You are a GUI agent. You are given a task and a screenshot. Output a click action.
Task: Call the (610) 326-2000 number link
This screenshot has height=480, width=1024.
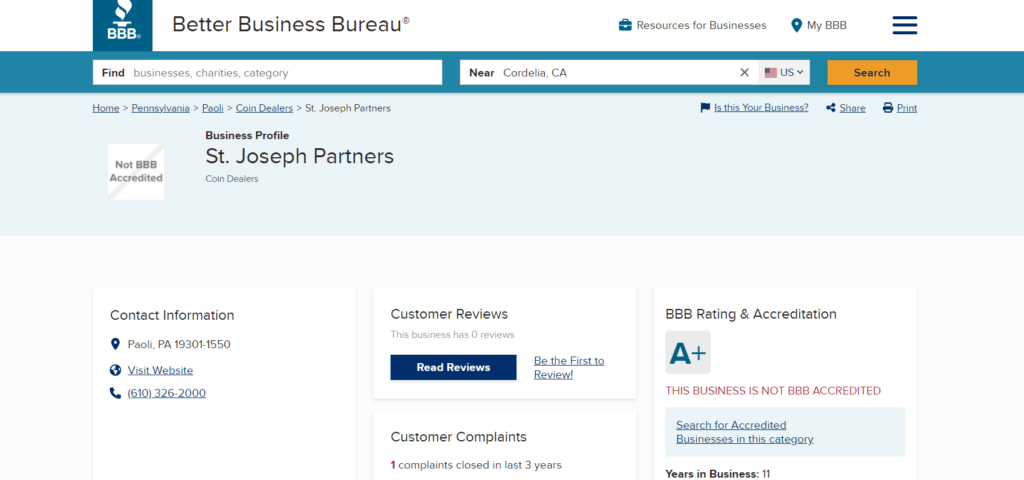pos(167,393)
